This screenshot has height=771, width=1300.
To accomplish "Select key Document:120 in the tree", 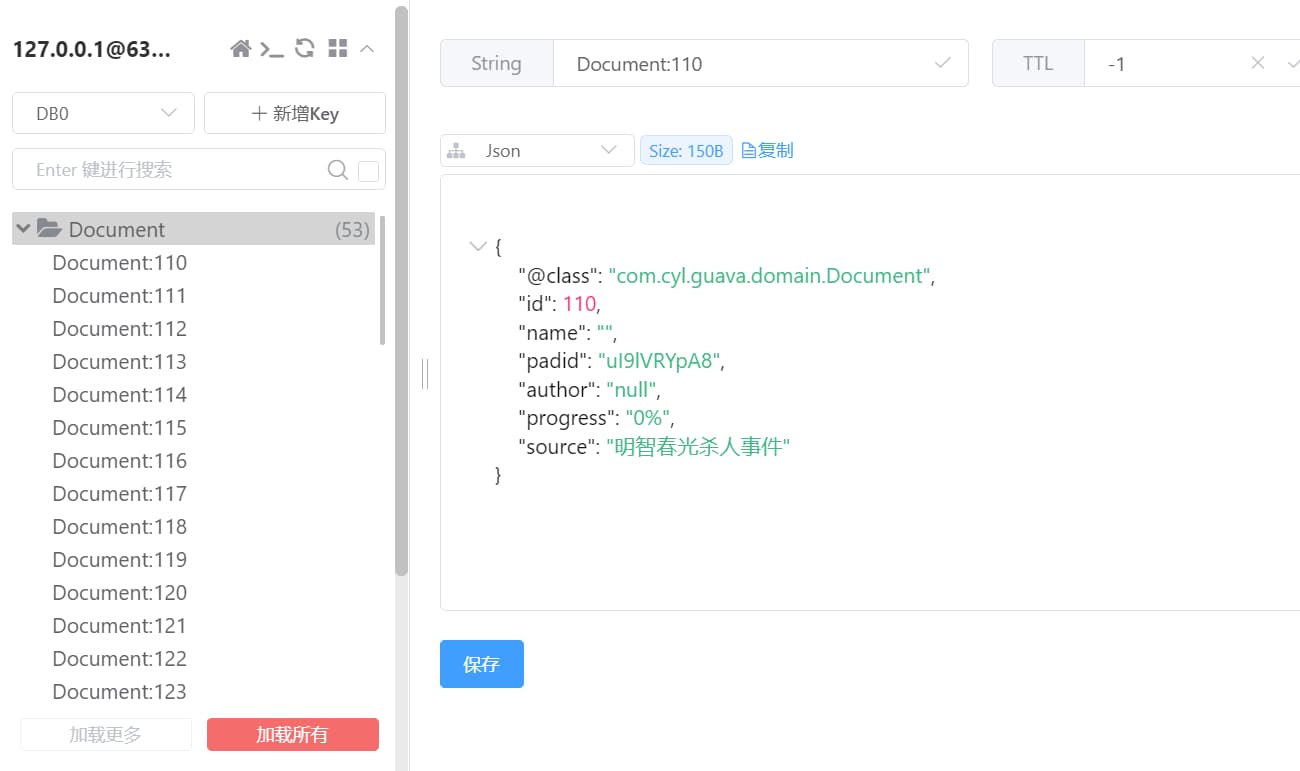I will pyautogui.click(x=120, y=593).
